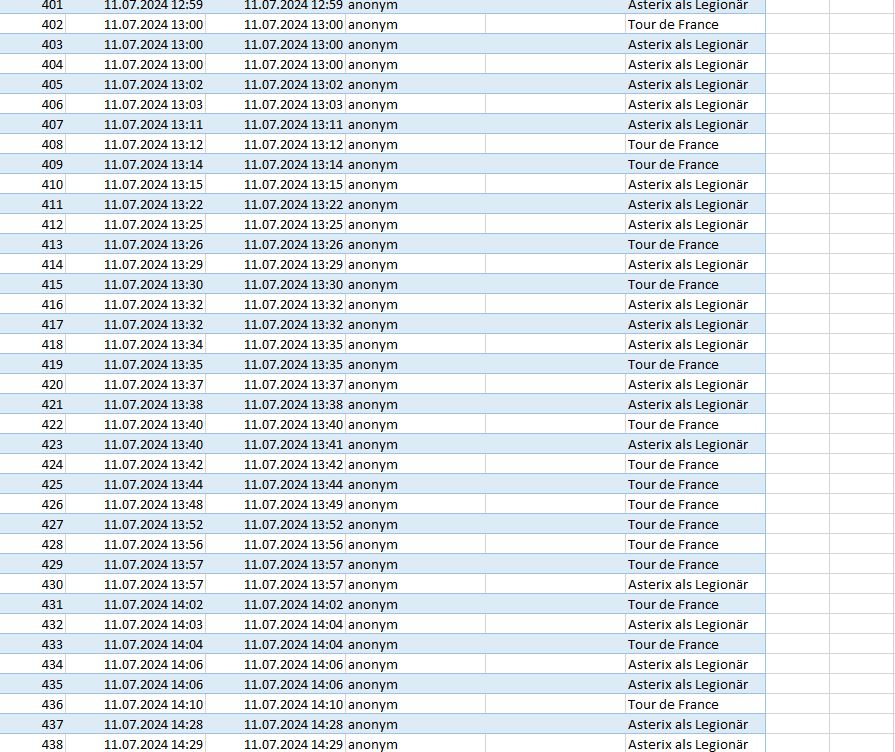Screen dimensions: 895x752
Task: Select anonym cell in row 421
Action: click(x=373, y=405)
